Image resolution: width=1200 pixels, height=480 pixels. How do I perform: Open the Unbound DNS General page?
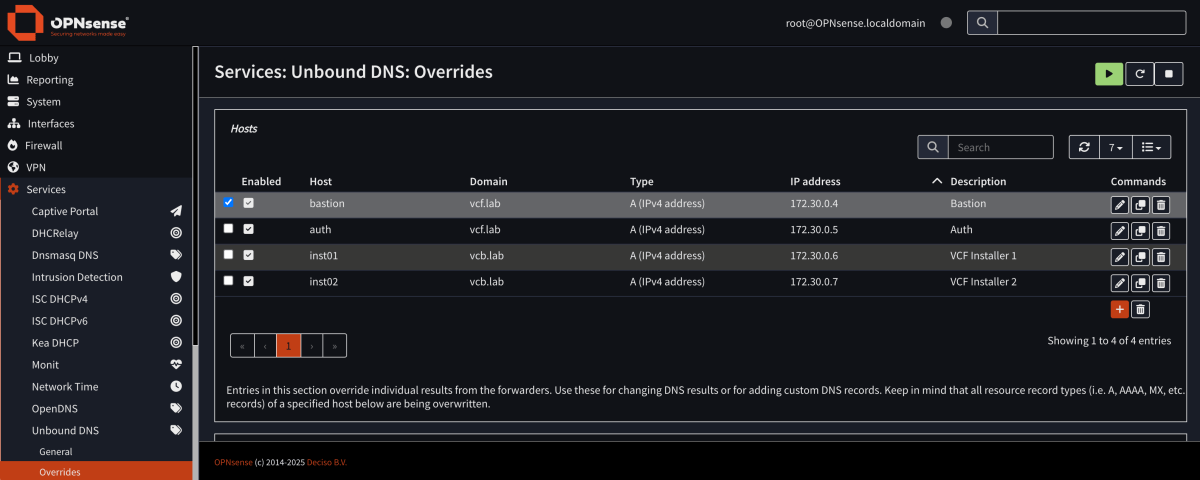[96, 452]
